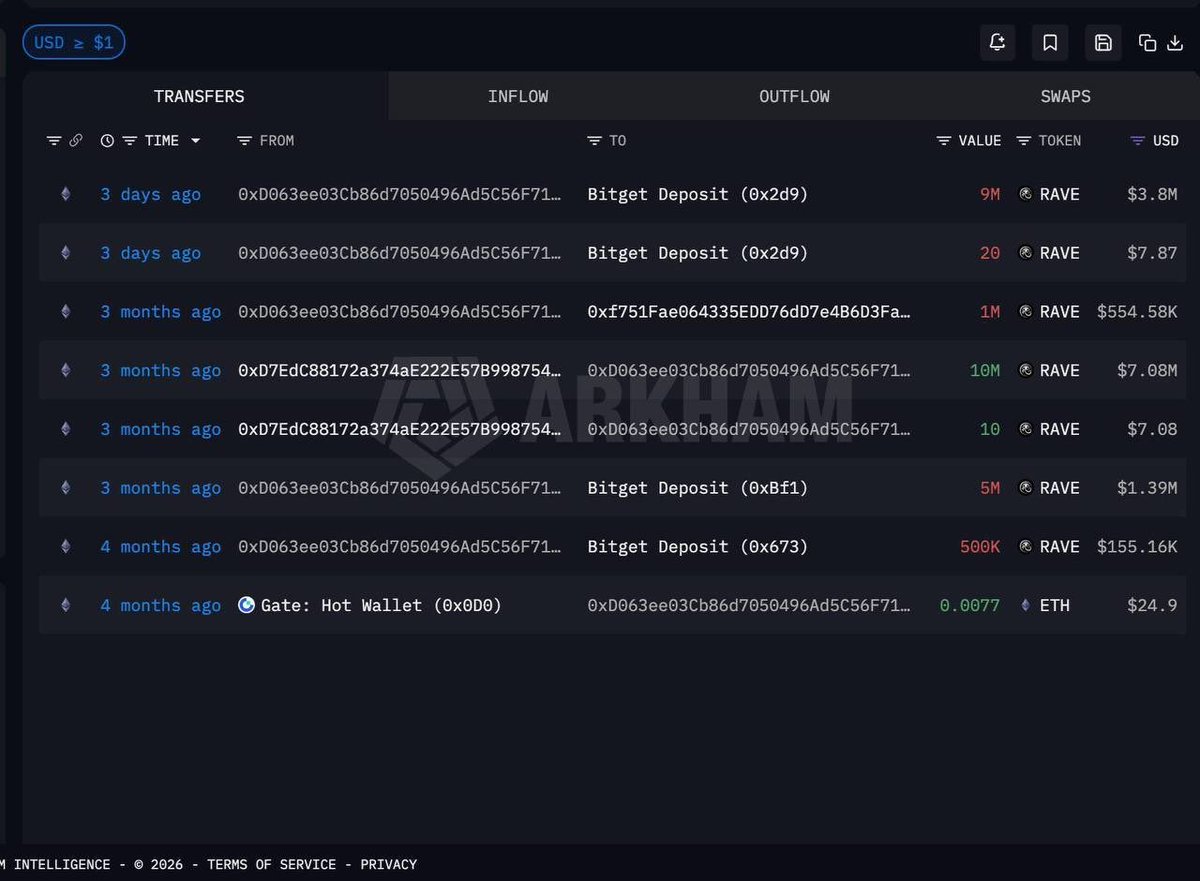Click the filter icon left of link icon
This screenshot has width=1200, height=881.
(54, 141)
